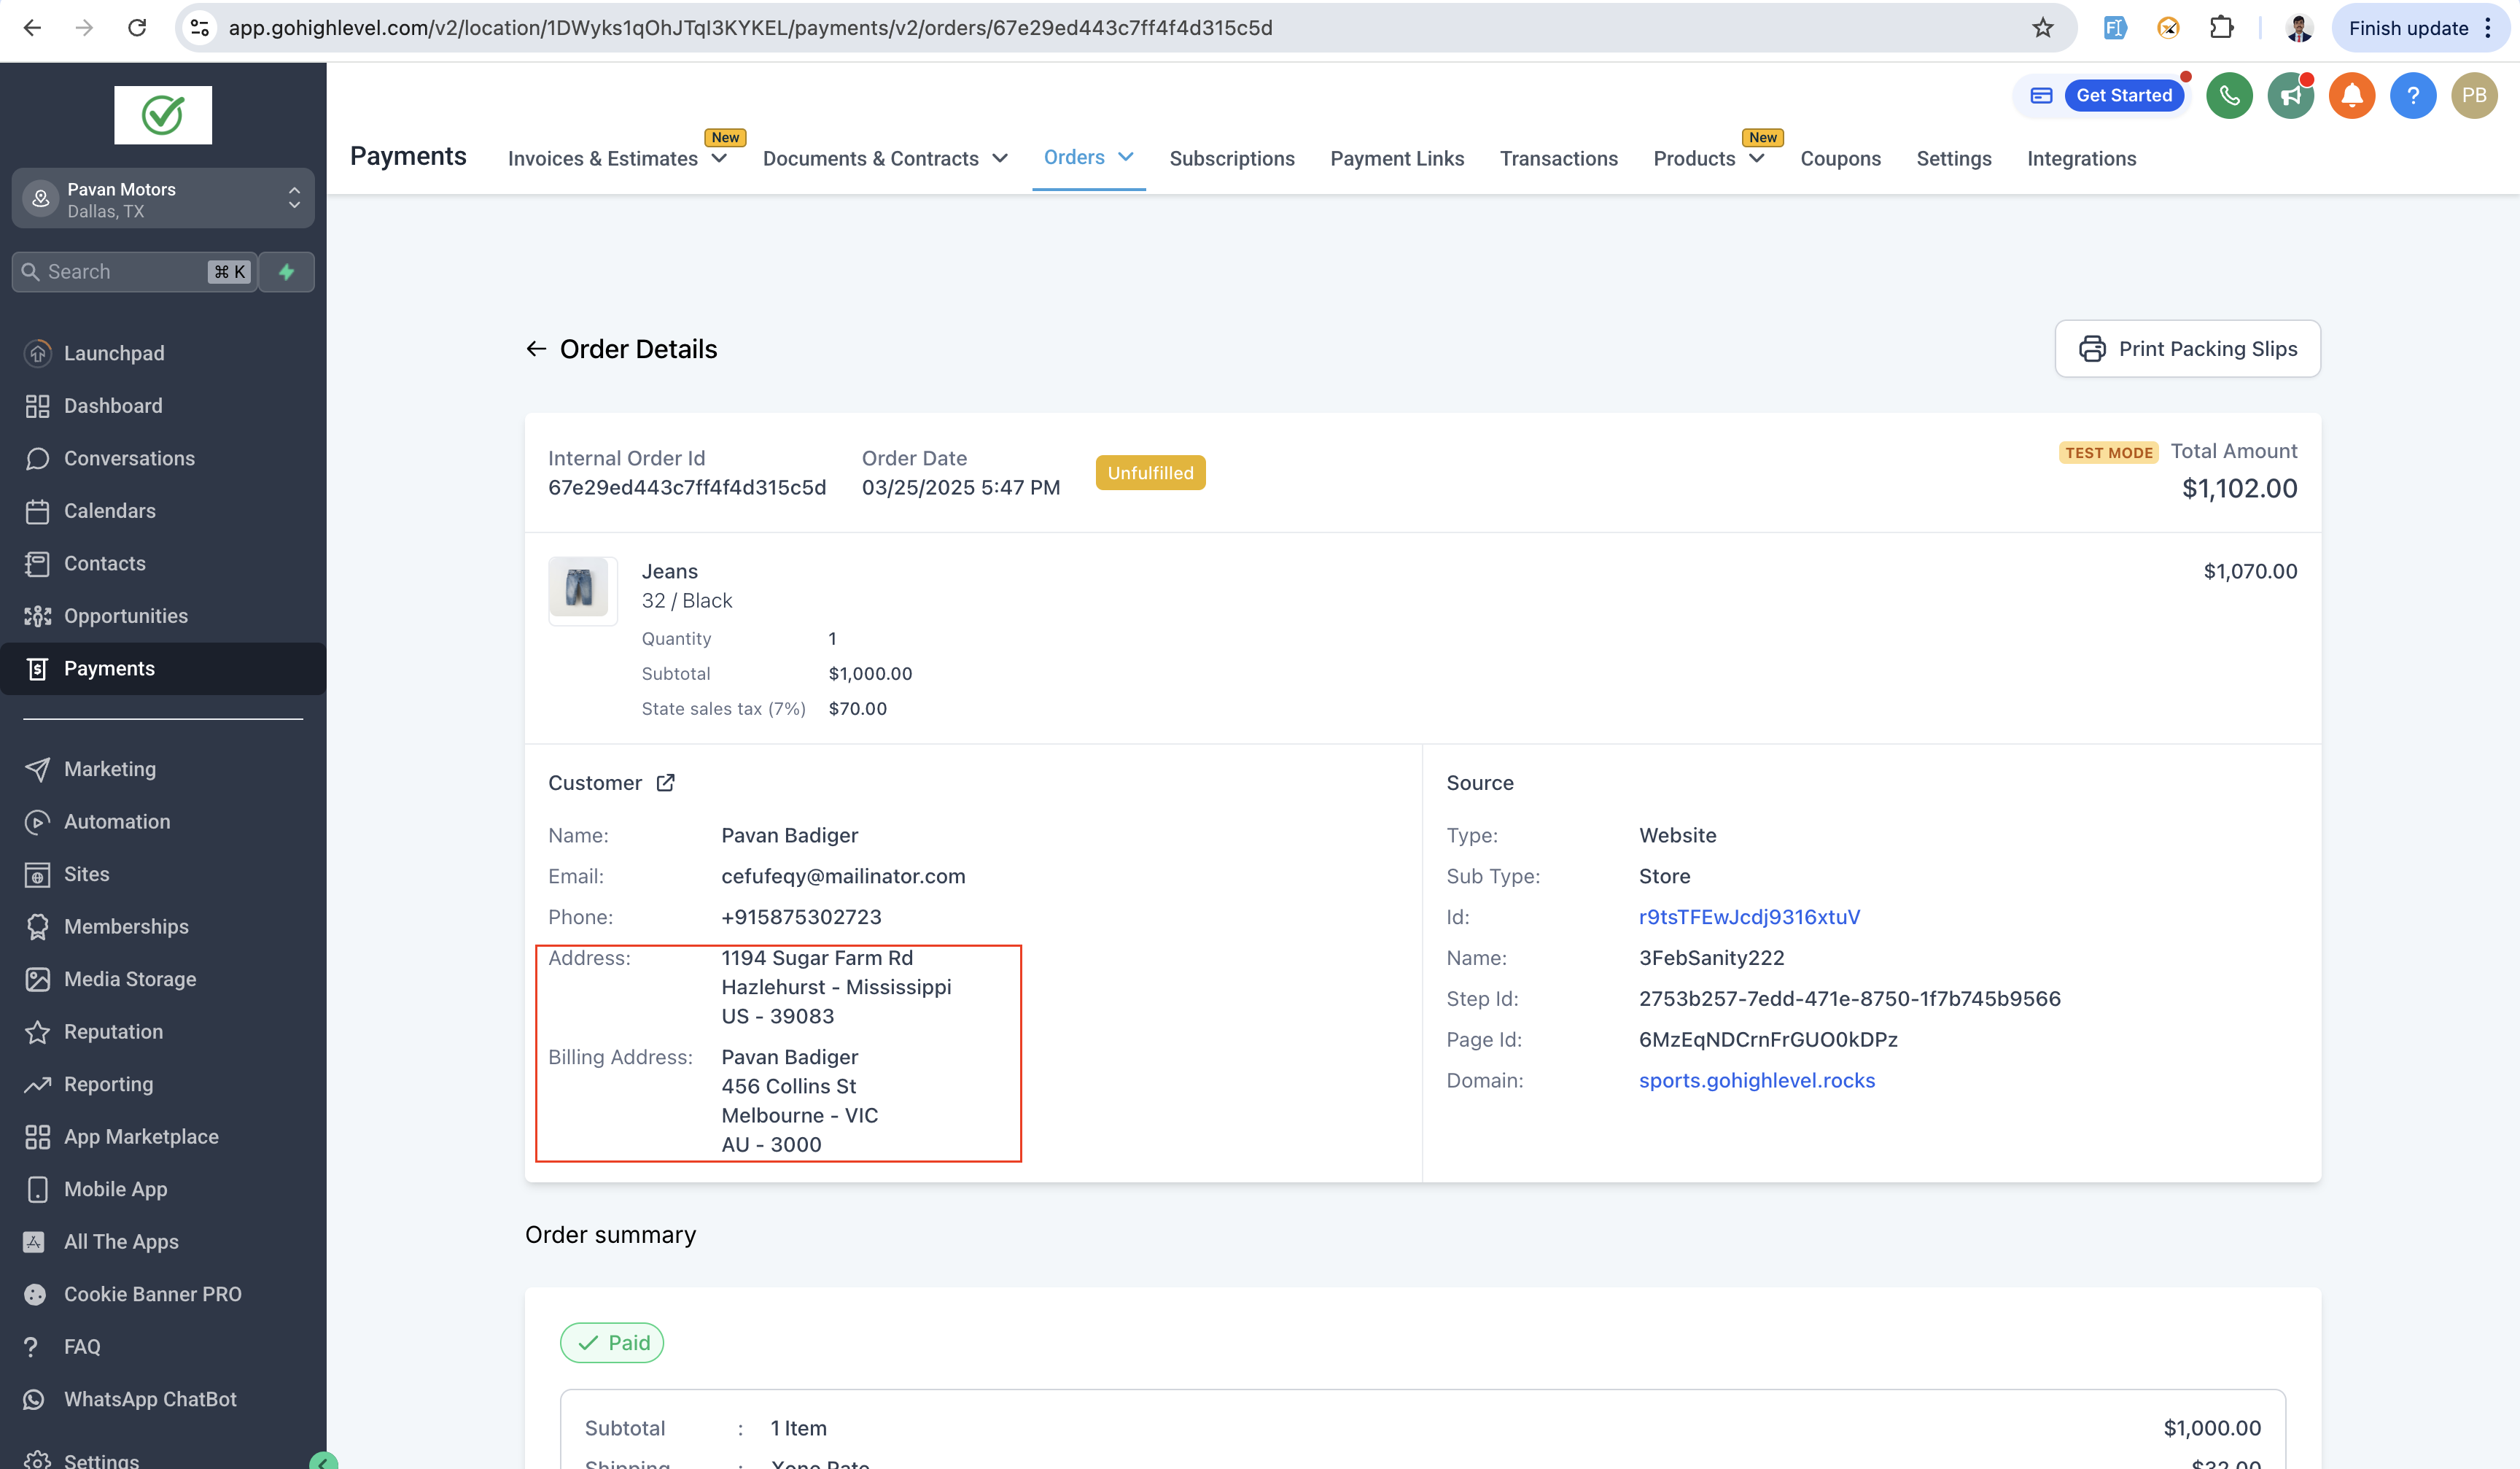Viewport: 2520px width, 1469px height.
Task: Go back from Order Details arrow
Action: (x=536, y=348)
